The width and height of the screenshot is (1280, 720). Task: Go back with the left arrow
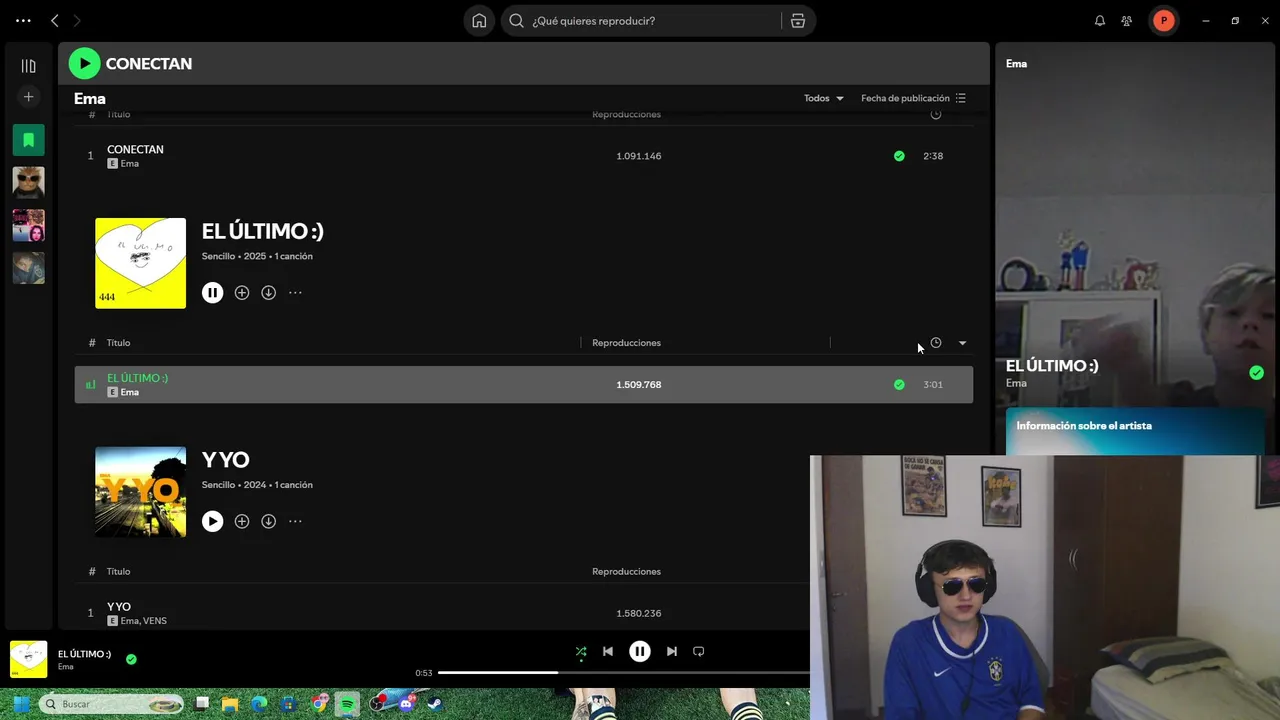coord(55,20)
